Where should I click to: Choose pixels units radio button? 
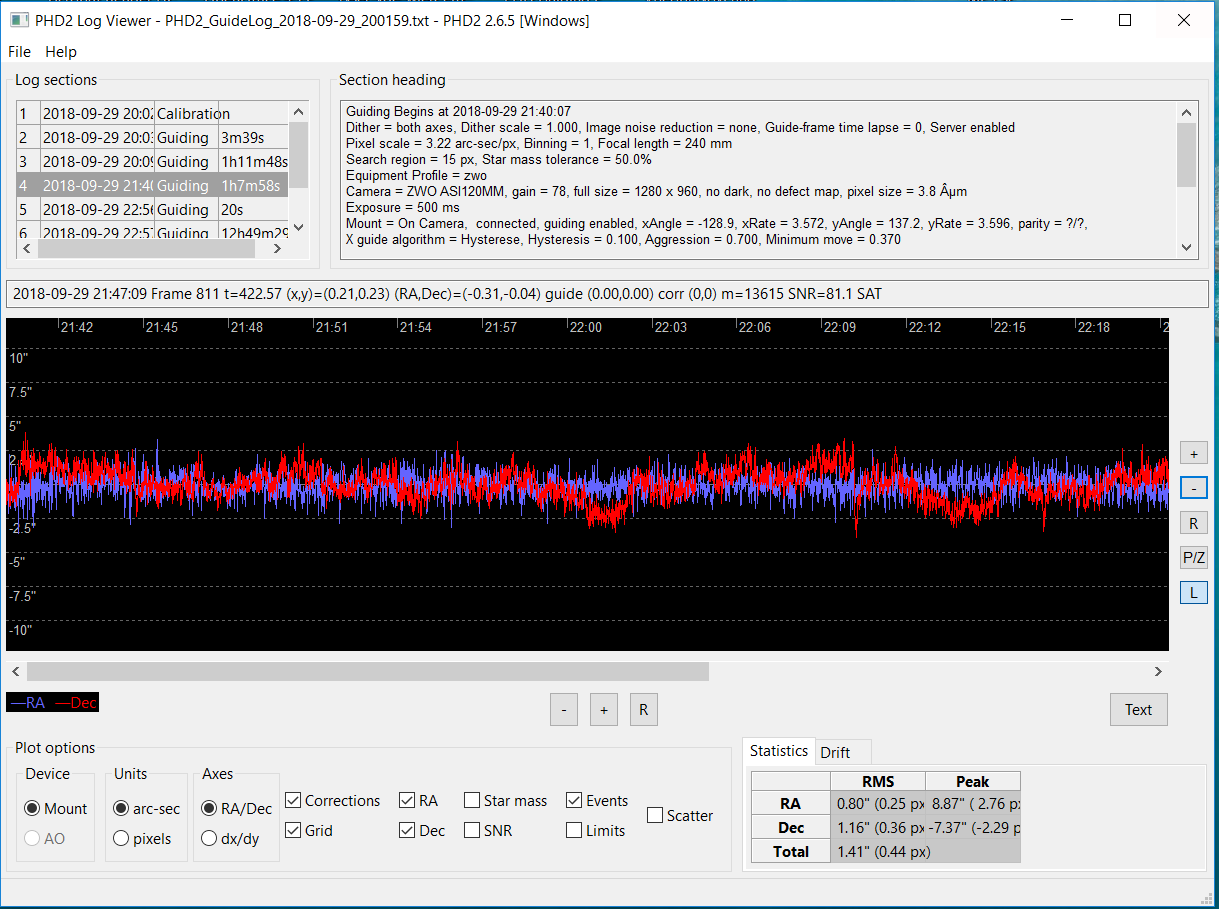point(142,838)
